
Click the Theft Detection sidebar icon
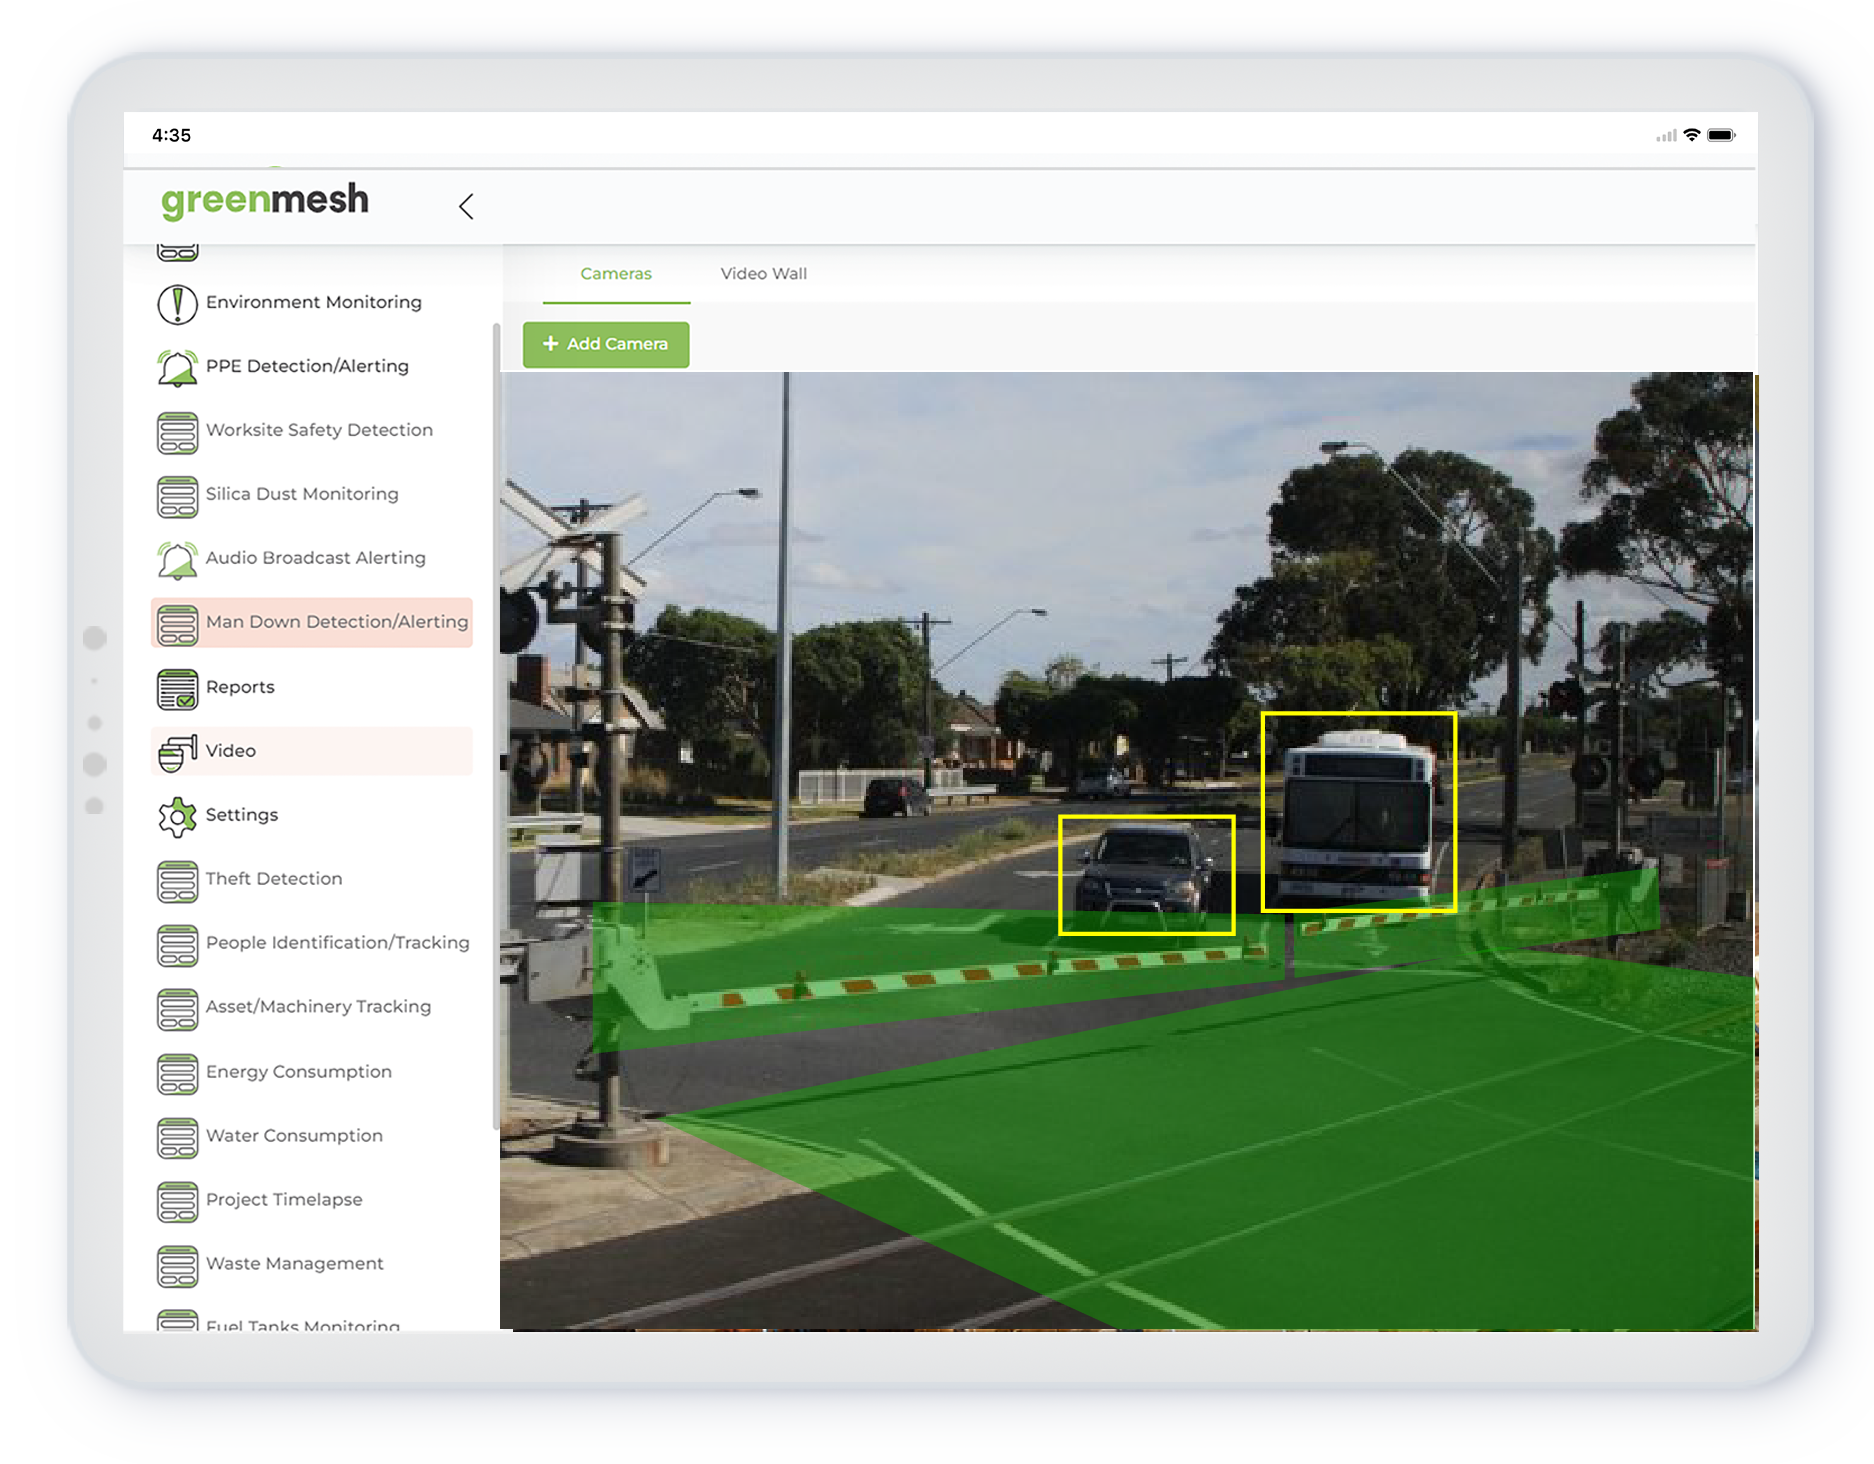coord(177,880)
